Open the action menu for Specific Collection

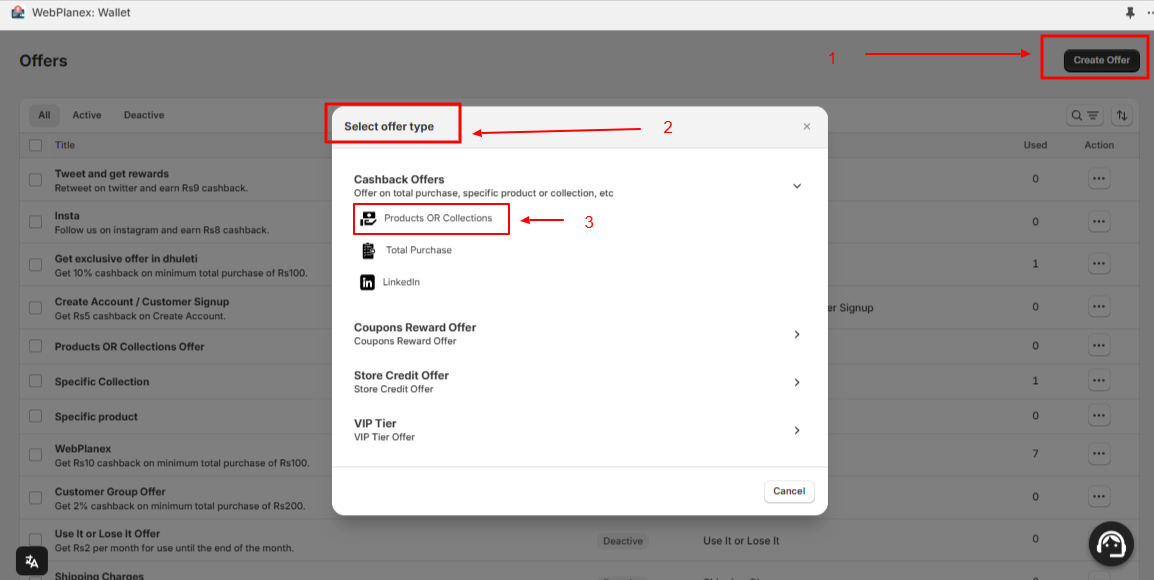pyautogui.click(x=1099, y=379)
